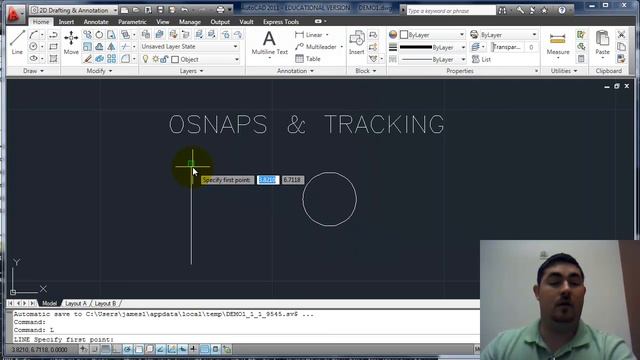640x360 pixels.
Task: Click the Help question mark icon
Action: click(x=562, y=10)
